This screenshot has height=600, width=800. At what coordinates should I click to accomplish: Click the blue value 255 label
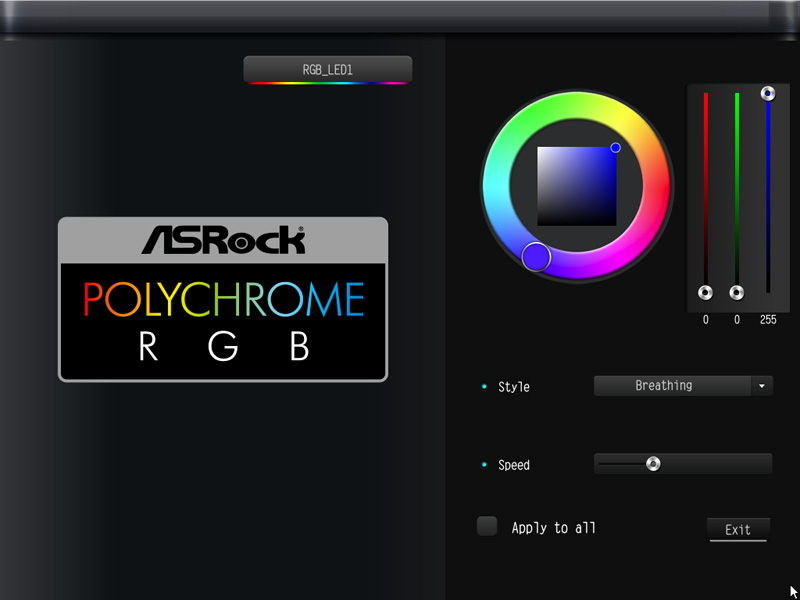pos(768,320)
